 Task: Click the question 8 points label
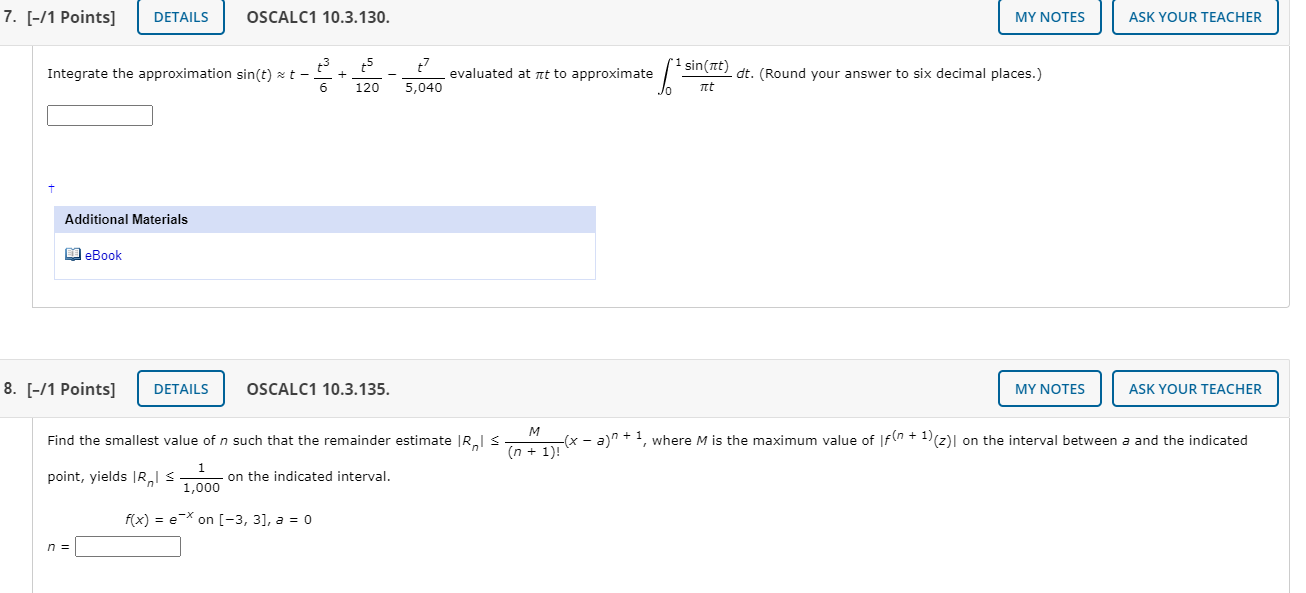coord(59,389)
